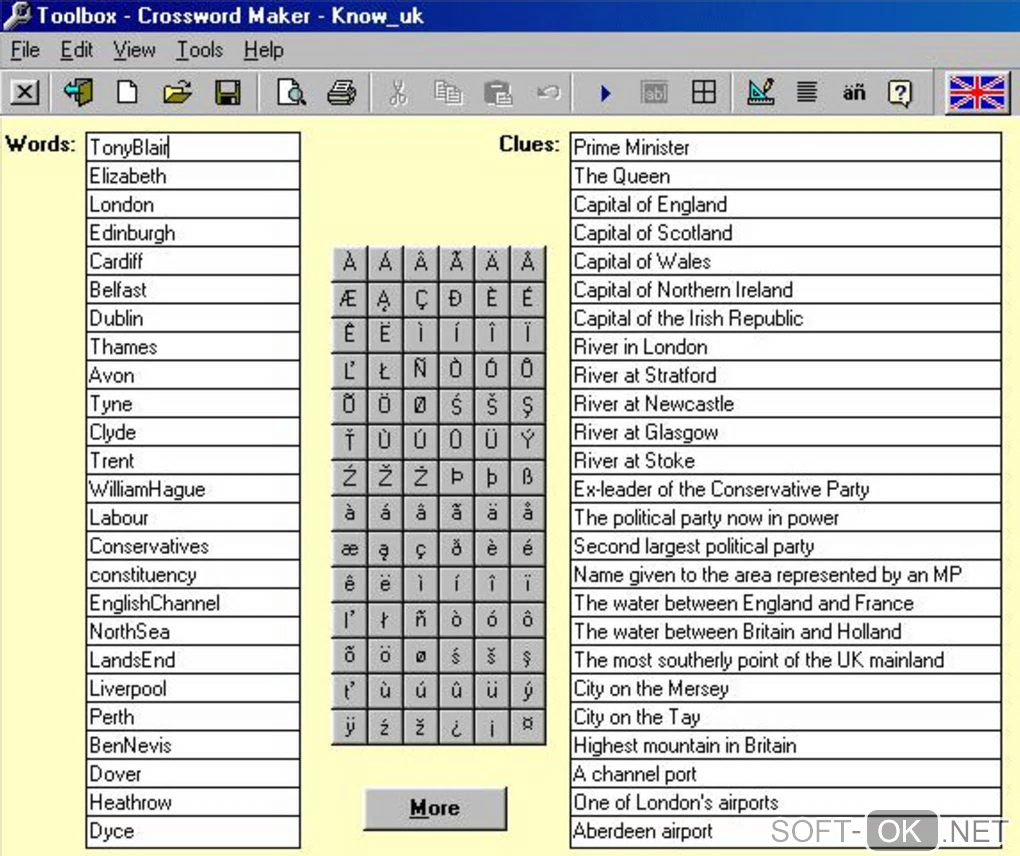
Task: Click the greyed text box icon
Action: click(654, 92)
